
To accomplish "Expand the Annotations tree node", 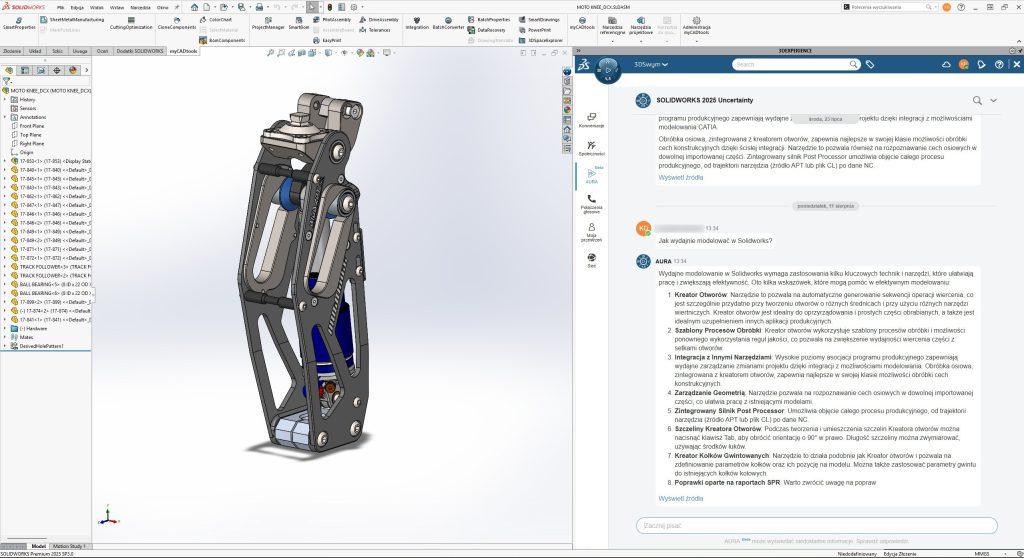I will (5, 118).
